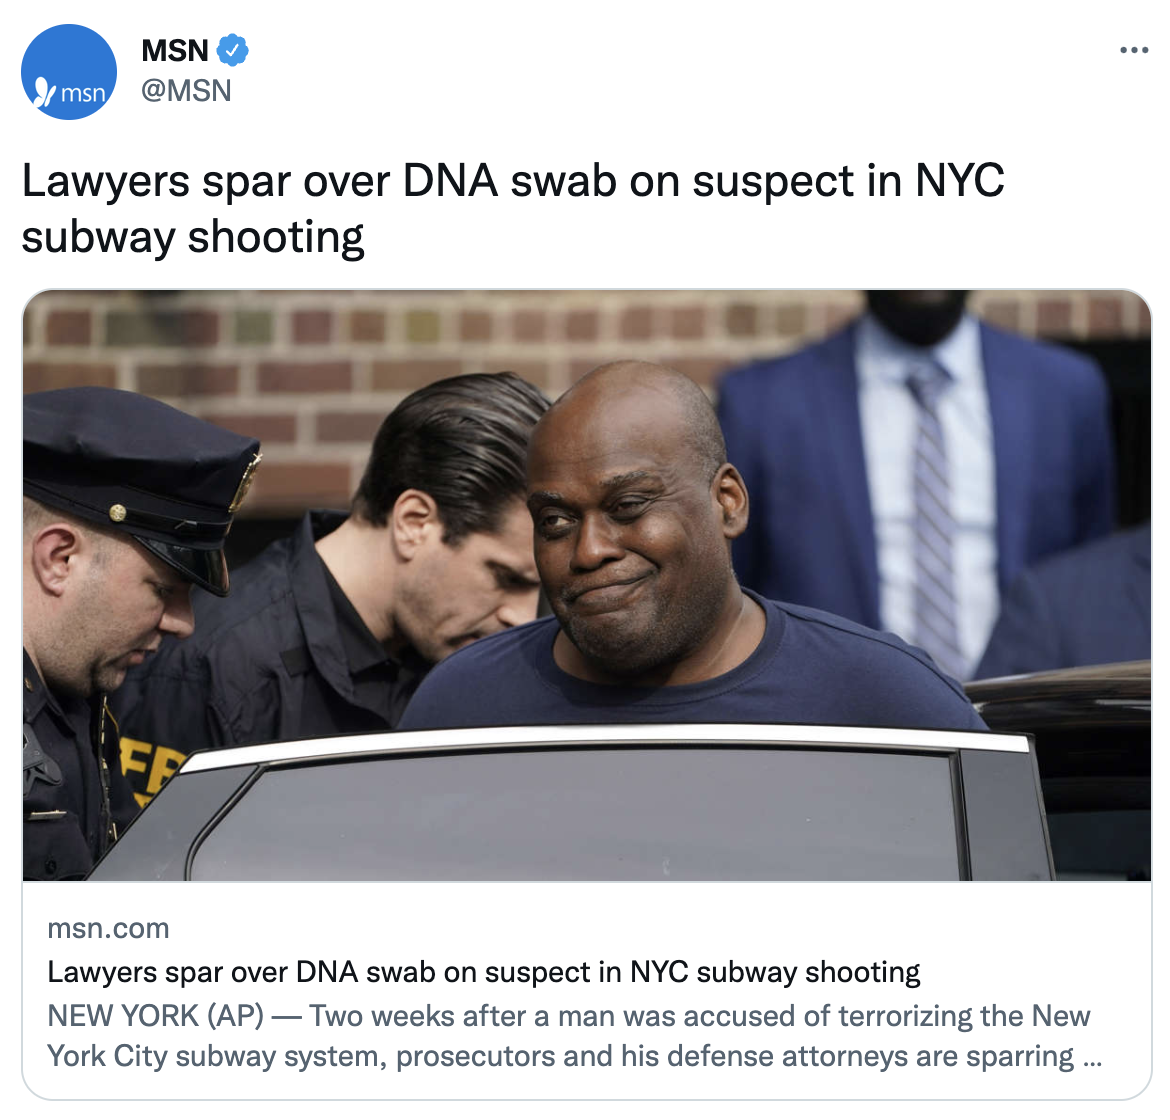
Task: Click the msn.com domain label
Action: (108, 928)
